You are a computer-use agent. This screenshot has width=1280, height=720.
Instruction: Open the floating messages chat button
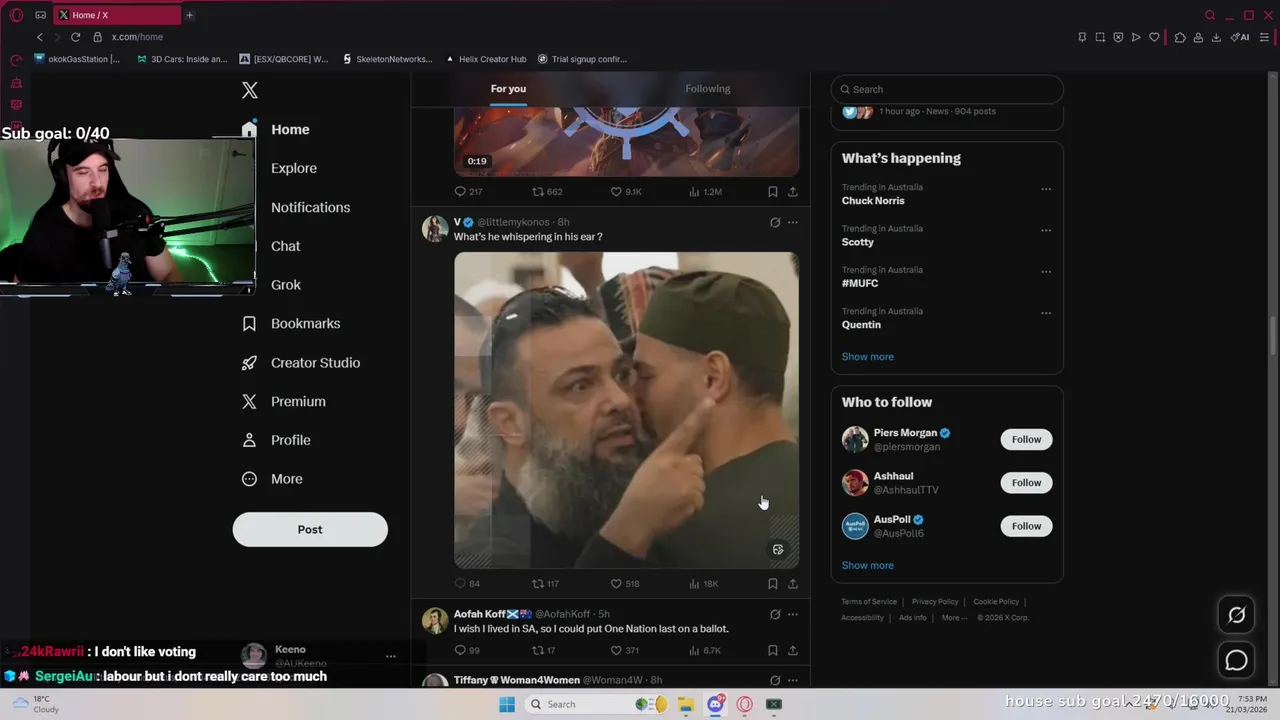pyautogui.click(x=1237, y=661)
